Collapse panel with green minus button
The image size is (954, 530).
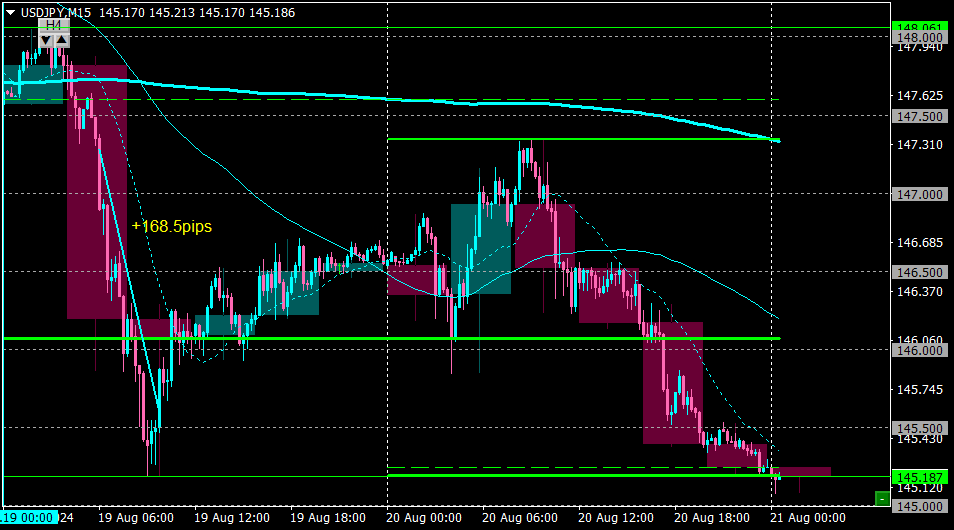(x=882, y=499)
